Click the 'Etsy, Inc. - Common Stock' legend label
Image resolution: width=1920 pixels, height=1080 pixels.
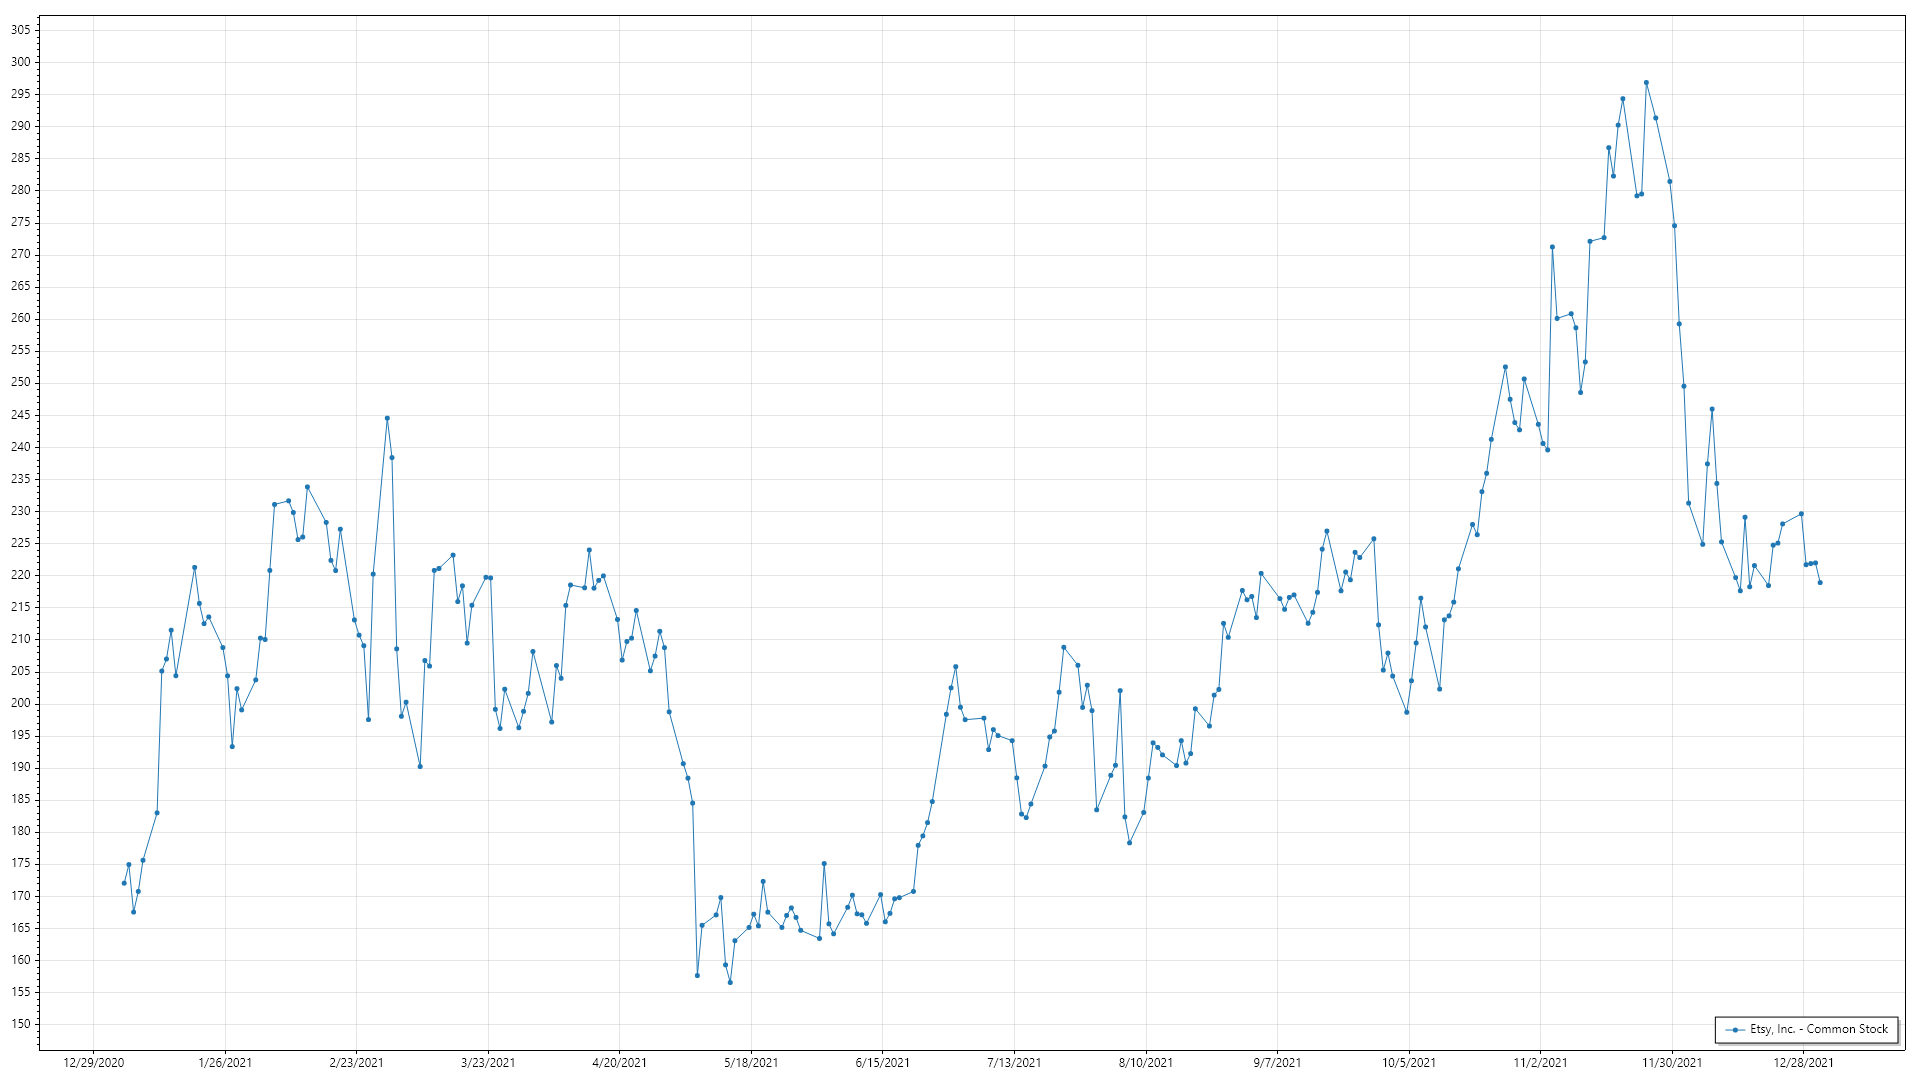coord(1818,1029)
